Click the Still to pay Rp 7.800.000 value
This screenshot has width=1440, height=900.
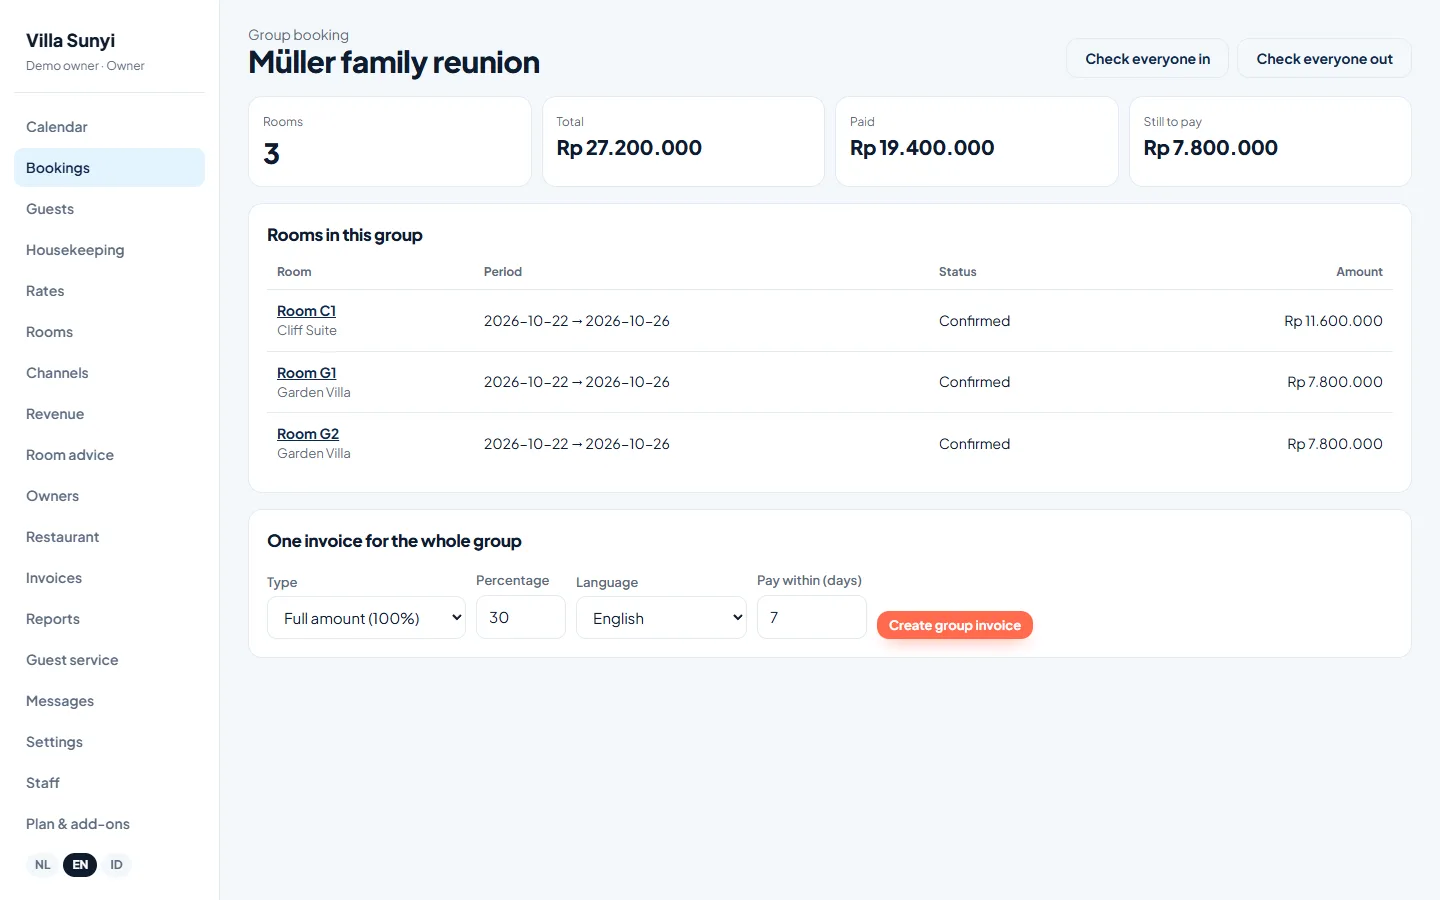click(1210, 148)
